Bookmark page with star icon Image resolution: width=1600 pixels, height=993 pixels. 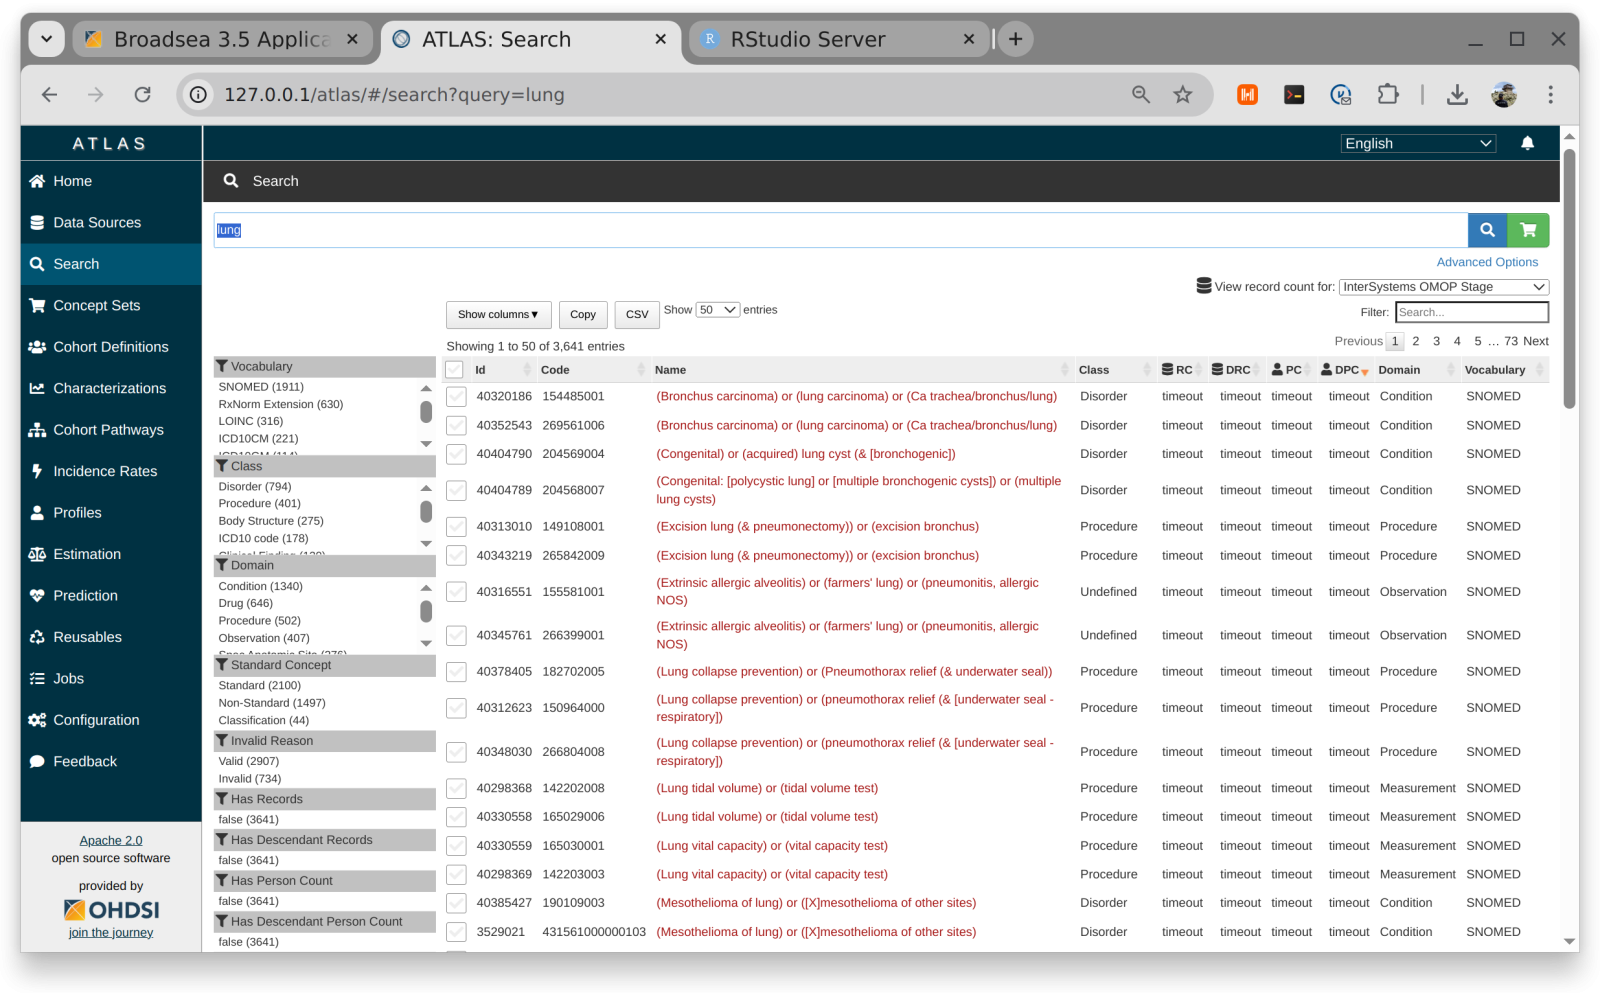click(x=1183, y=95)
